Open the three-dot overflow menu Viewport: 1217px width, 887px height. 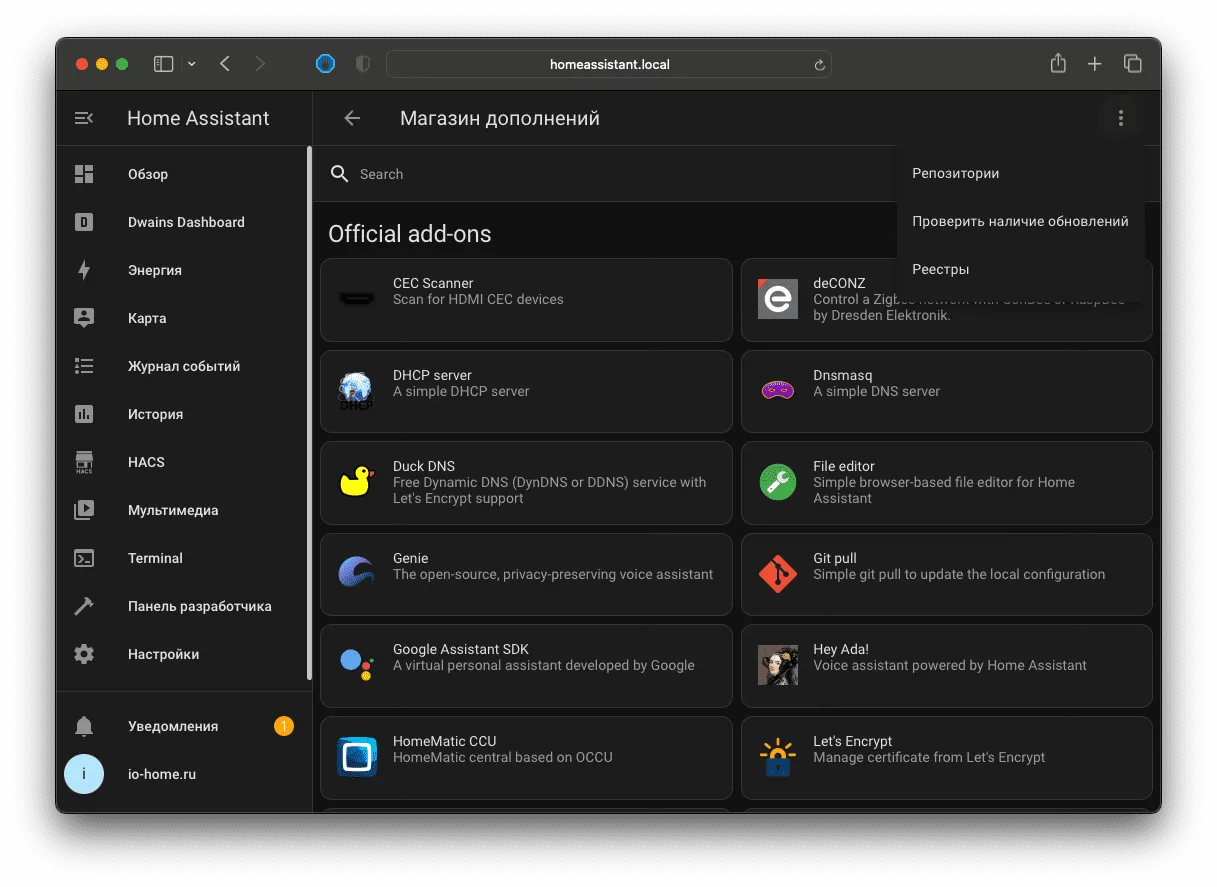1120,118
